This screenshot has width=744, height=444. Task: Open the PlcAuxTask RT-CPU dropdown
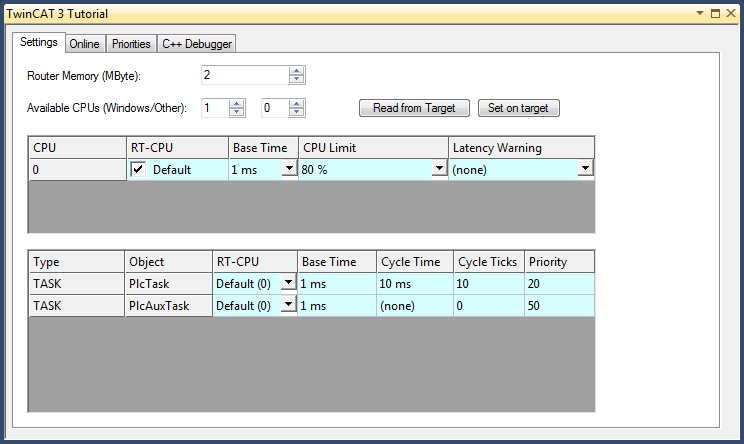pos(288,304)
